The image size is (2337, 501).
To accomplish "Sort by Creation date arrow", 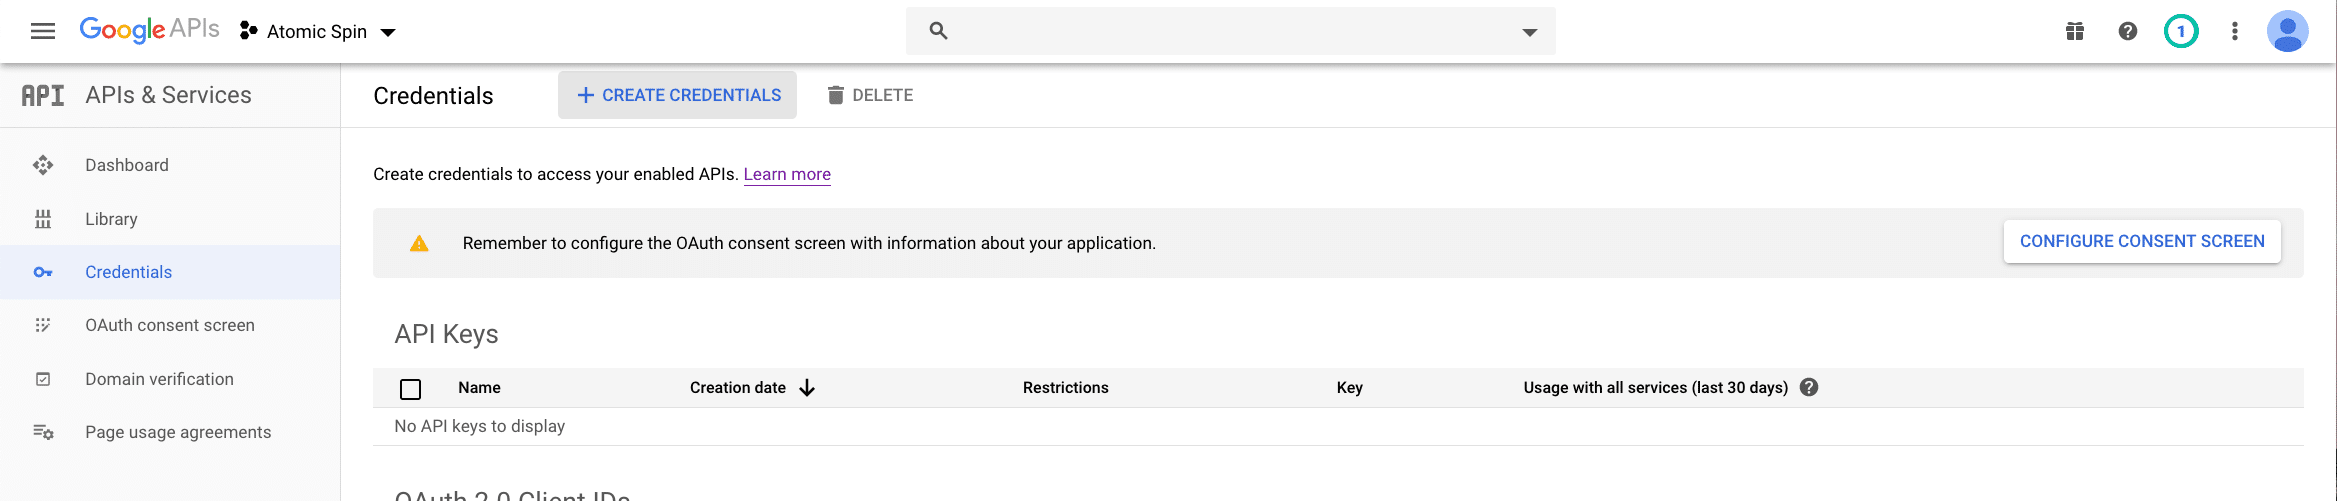I will (807, 388).
